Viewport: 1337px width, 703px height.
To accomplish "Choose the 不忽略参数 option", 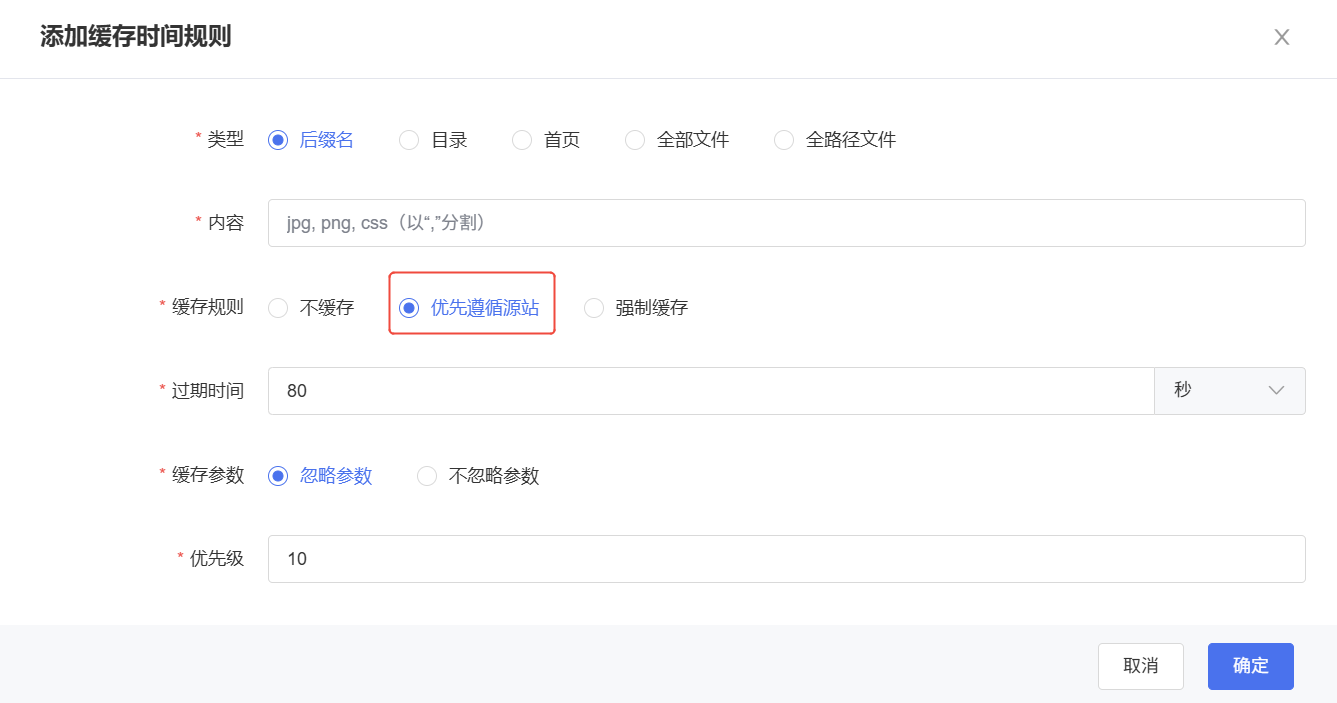I will point(427,476).
